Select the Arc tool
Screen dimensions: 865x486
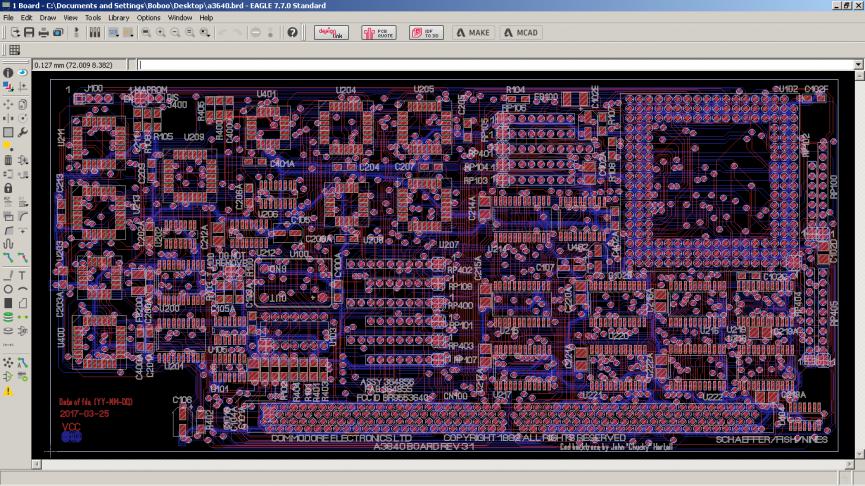pos(22,289)
